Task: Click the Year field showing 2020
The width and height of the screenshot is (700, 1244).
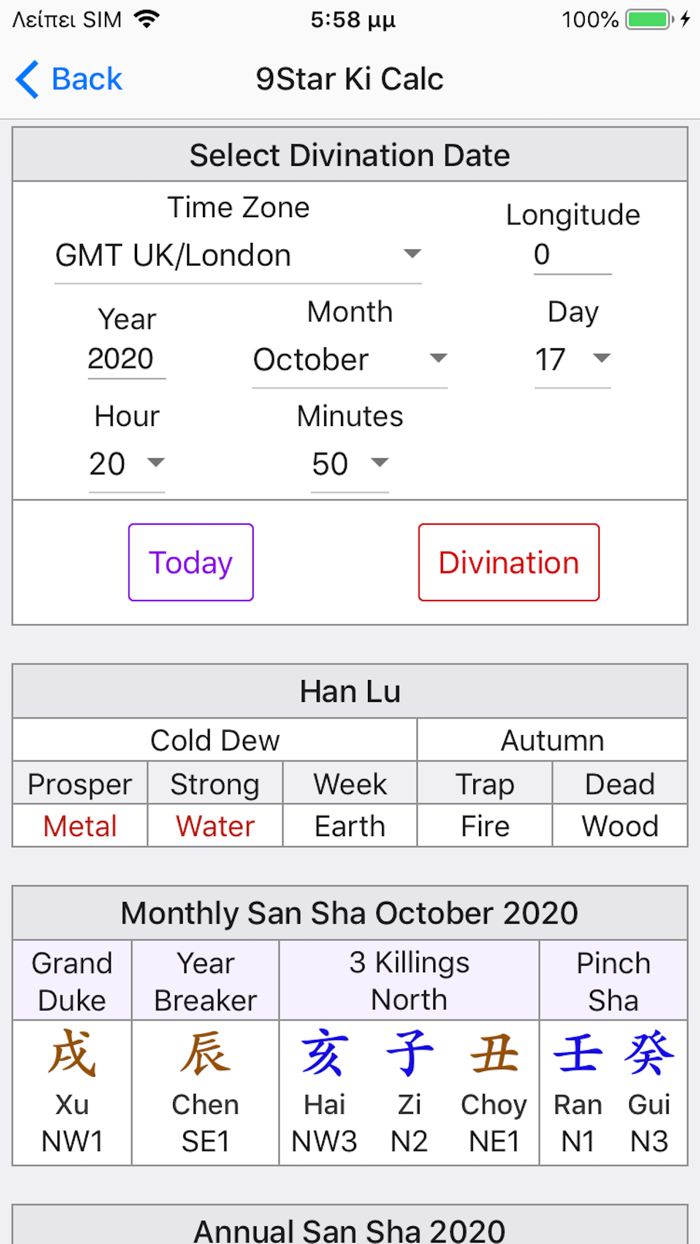Action: tap(126, 360)
